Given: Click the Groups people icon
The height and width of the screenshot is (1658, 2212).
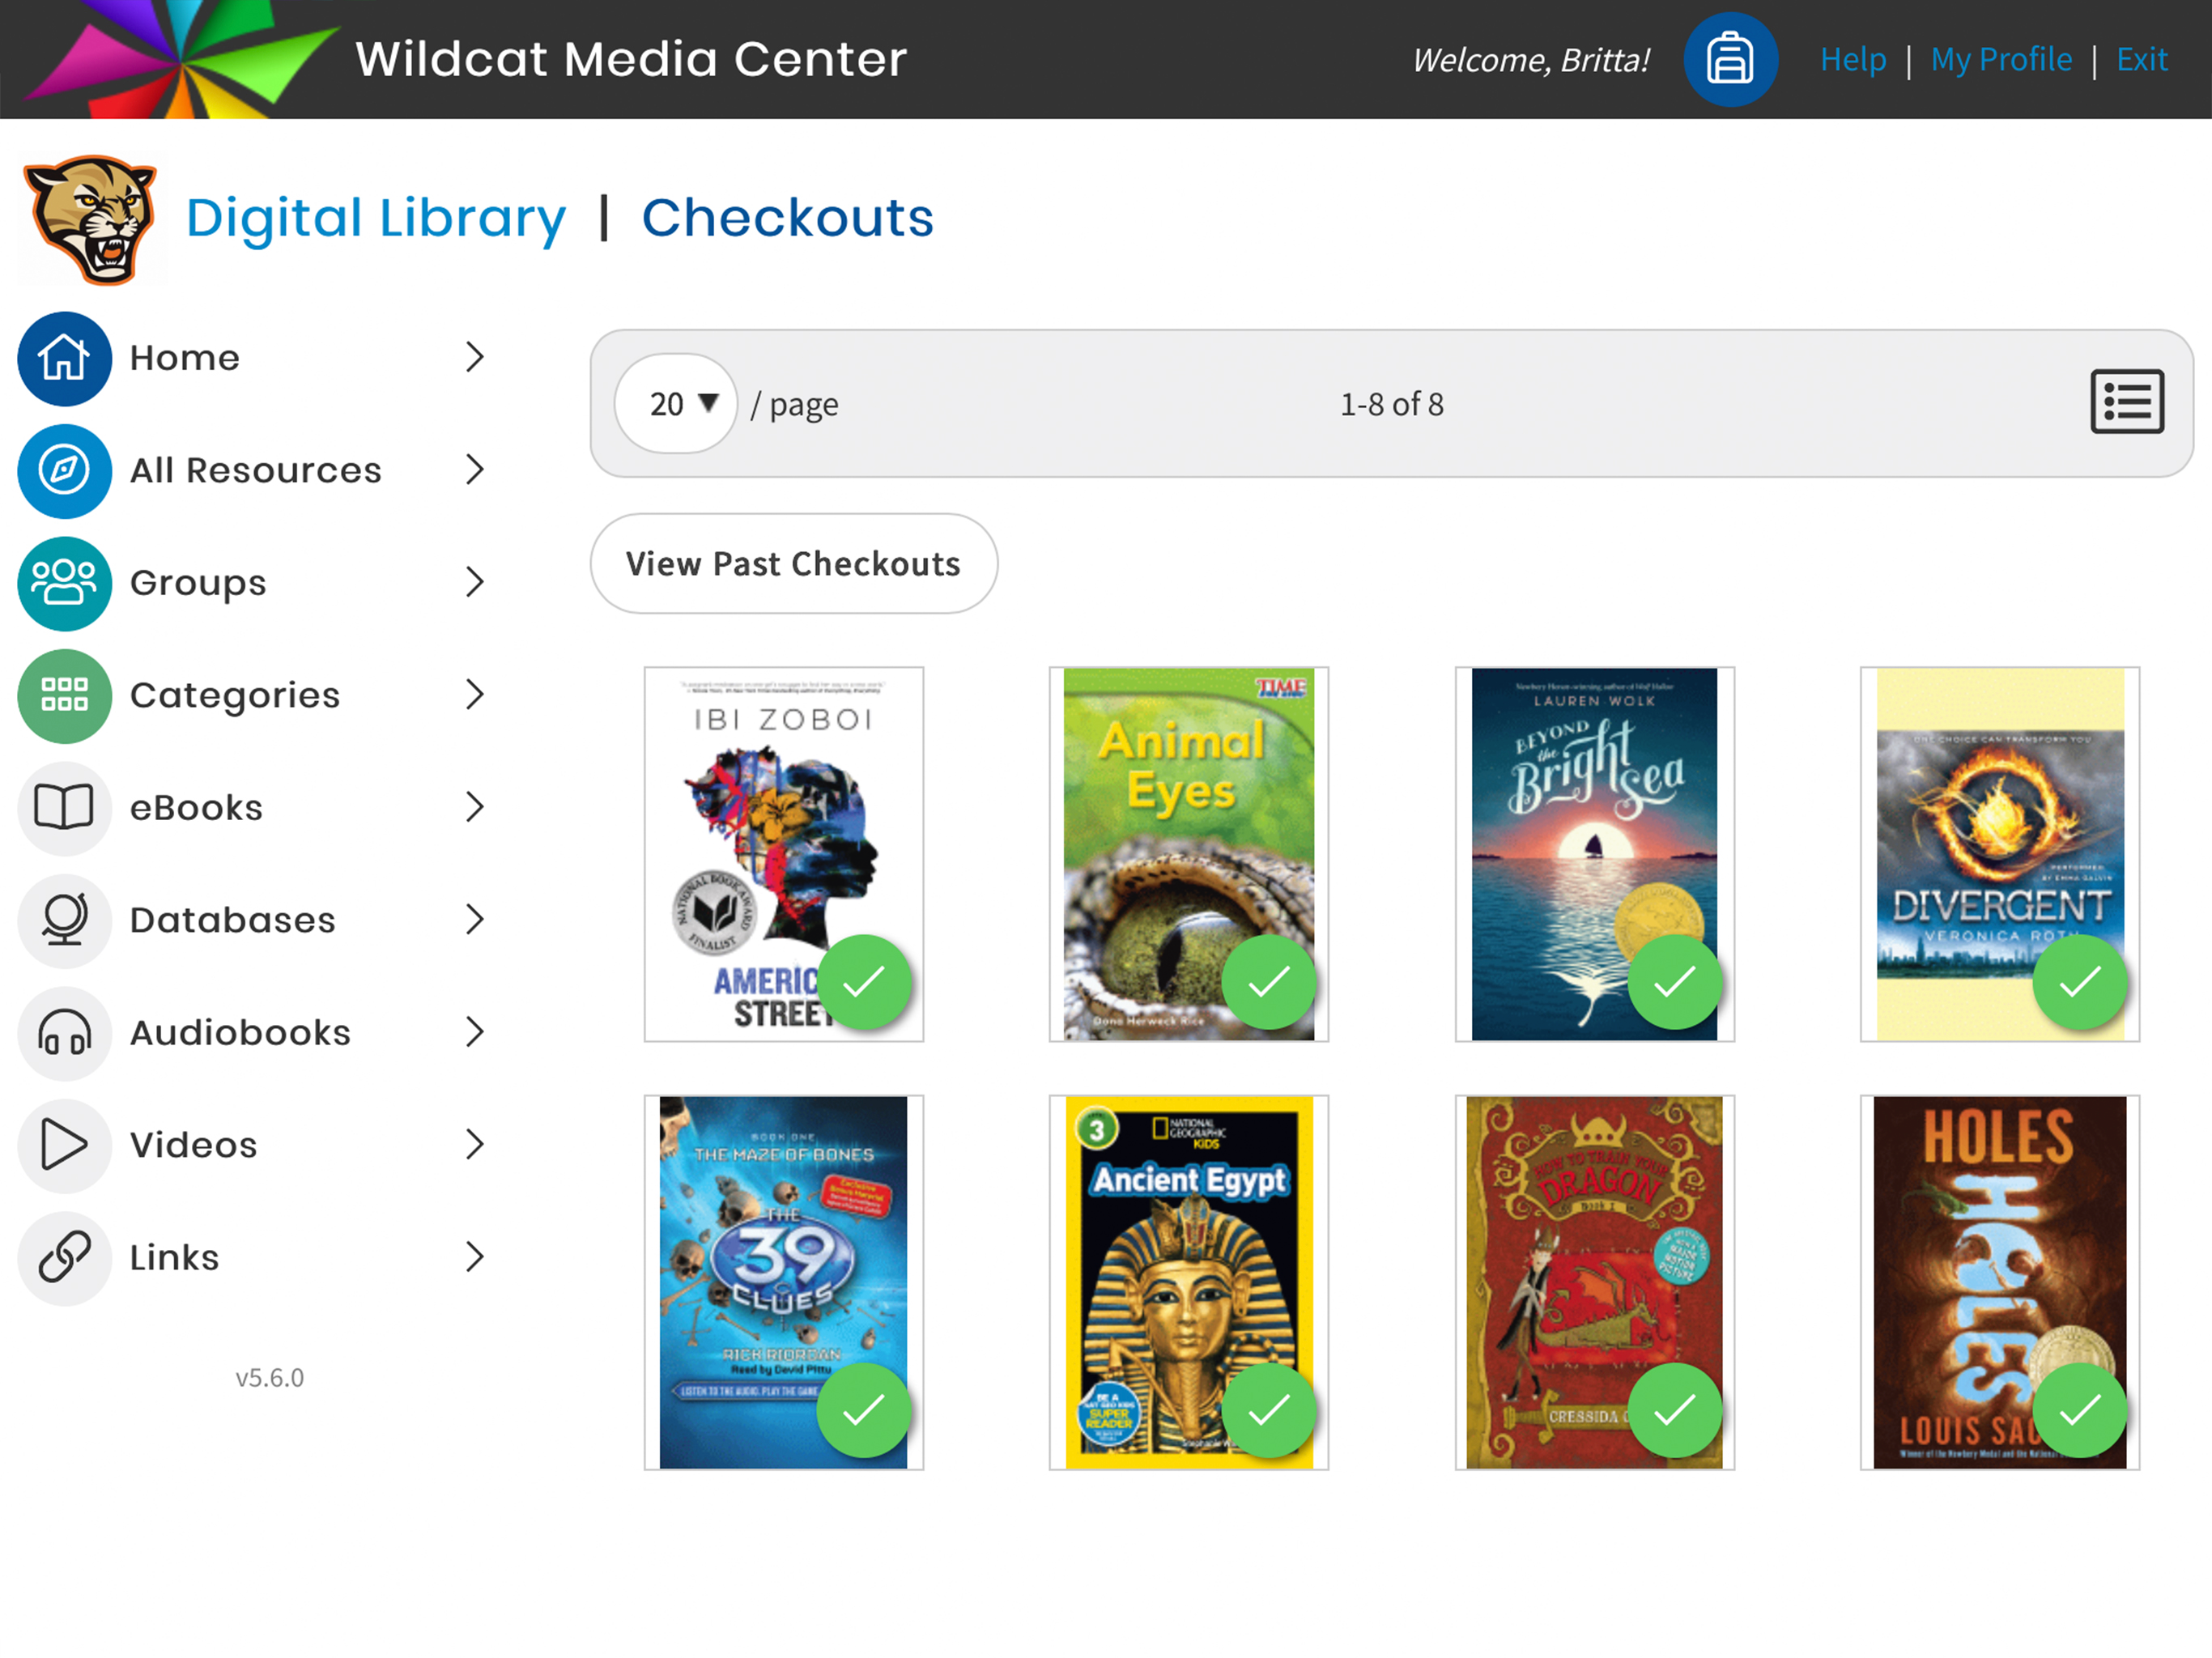Looking at the screenshot, I should click(64, 583).
